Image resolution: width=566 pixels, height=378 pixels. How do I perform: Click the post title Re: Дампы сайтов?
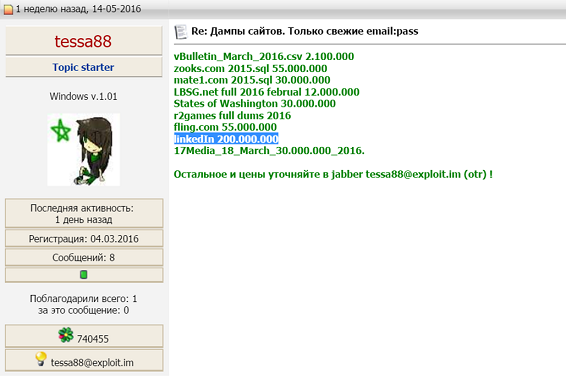pyautogui.click(x=305, y=31)
